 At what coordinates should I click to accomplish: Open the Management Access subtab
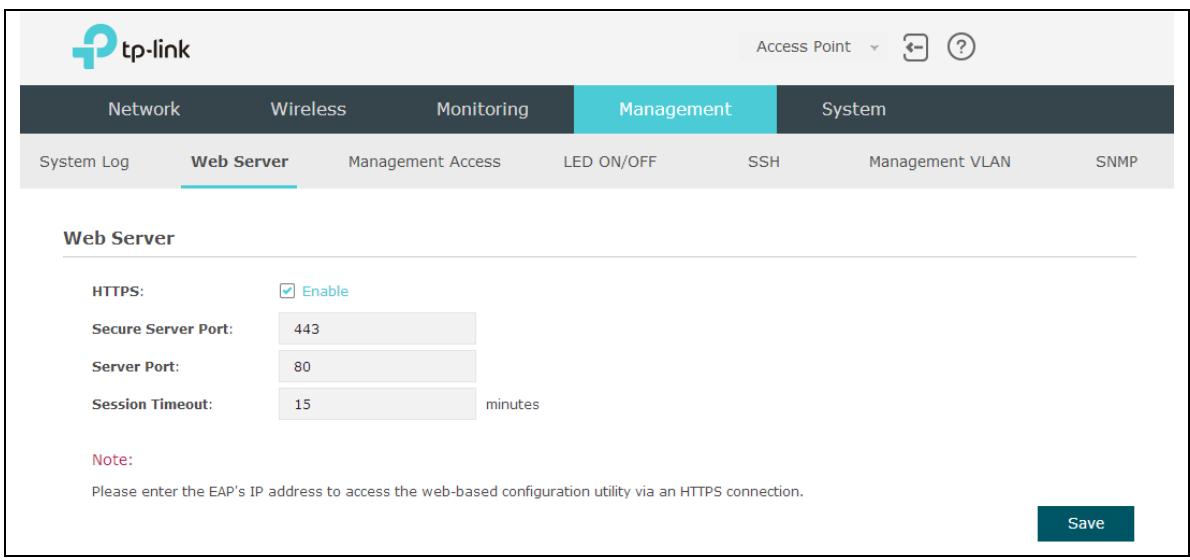click(x=424, y=162)
